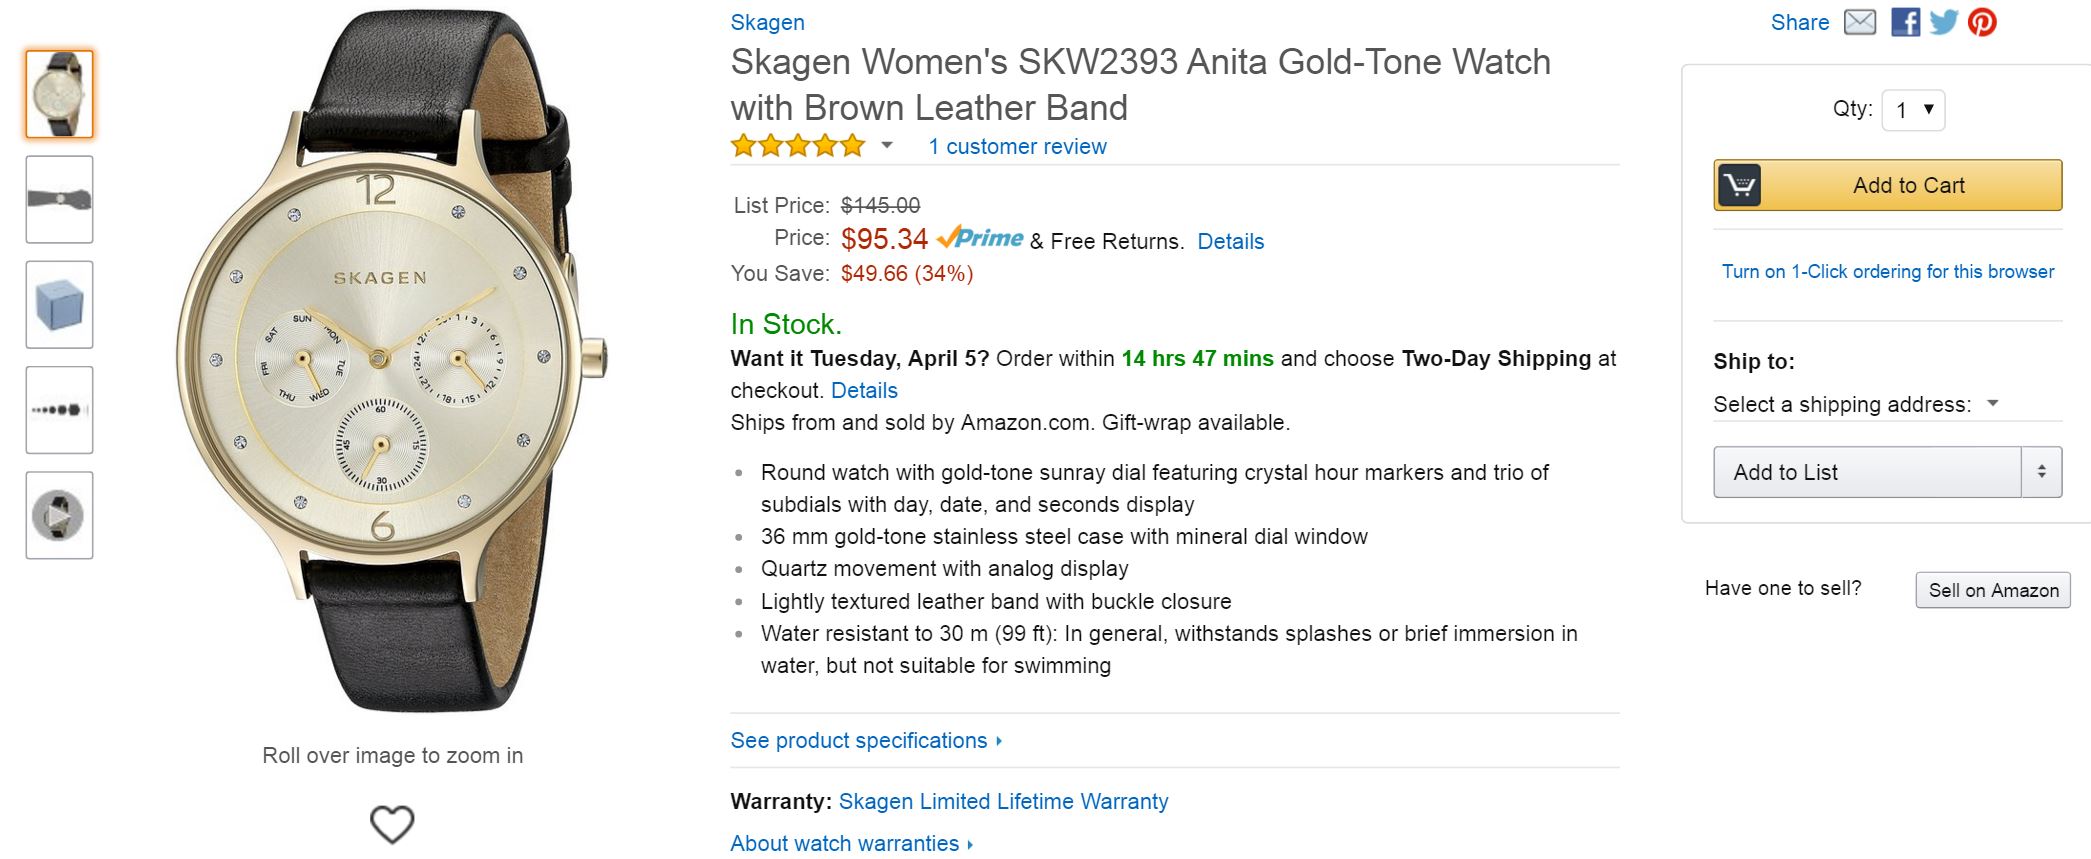The height and width of the screenshot is (859, 2091).
Task: Open the quantity dropdown
Action: point(1913,110)
